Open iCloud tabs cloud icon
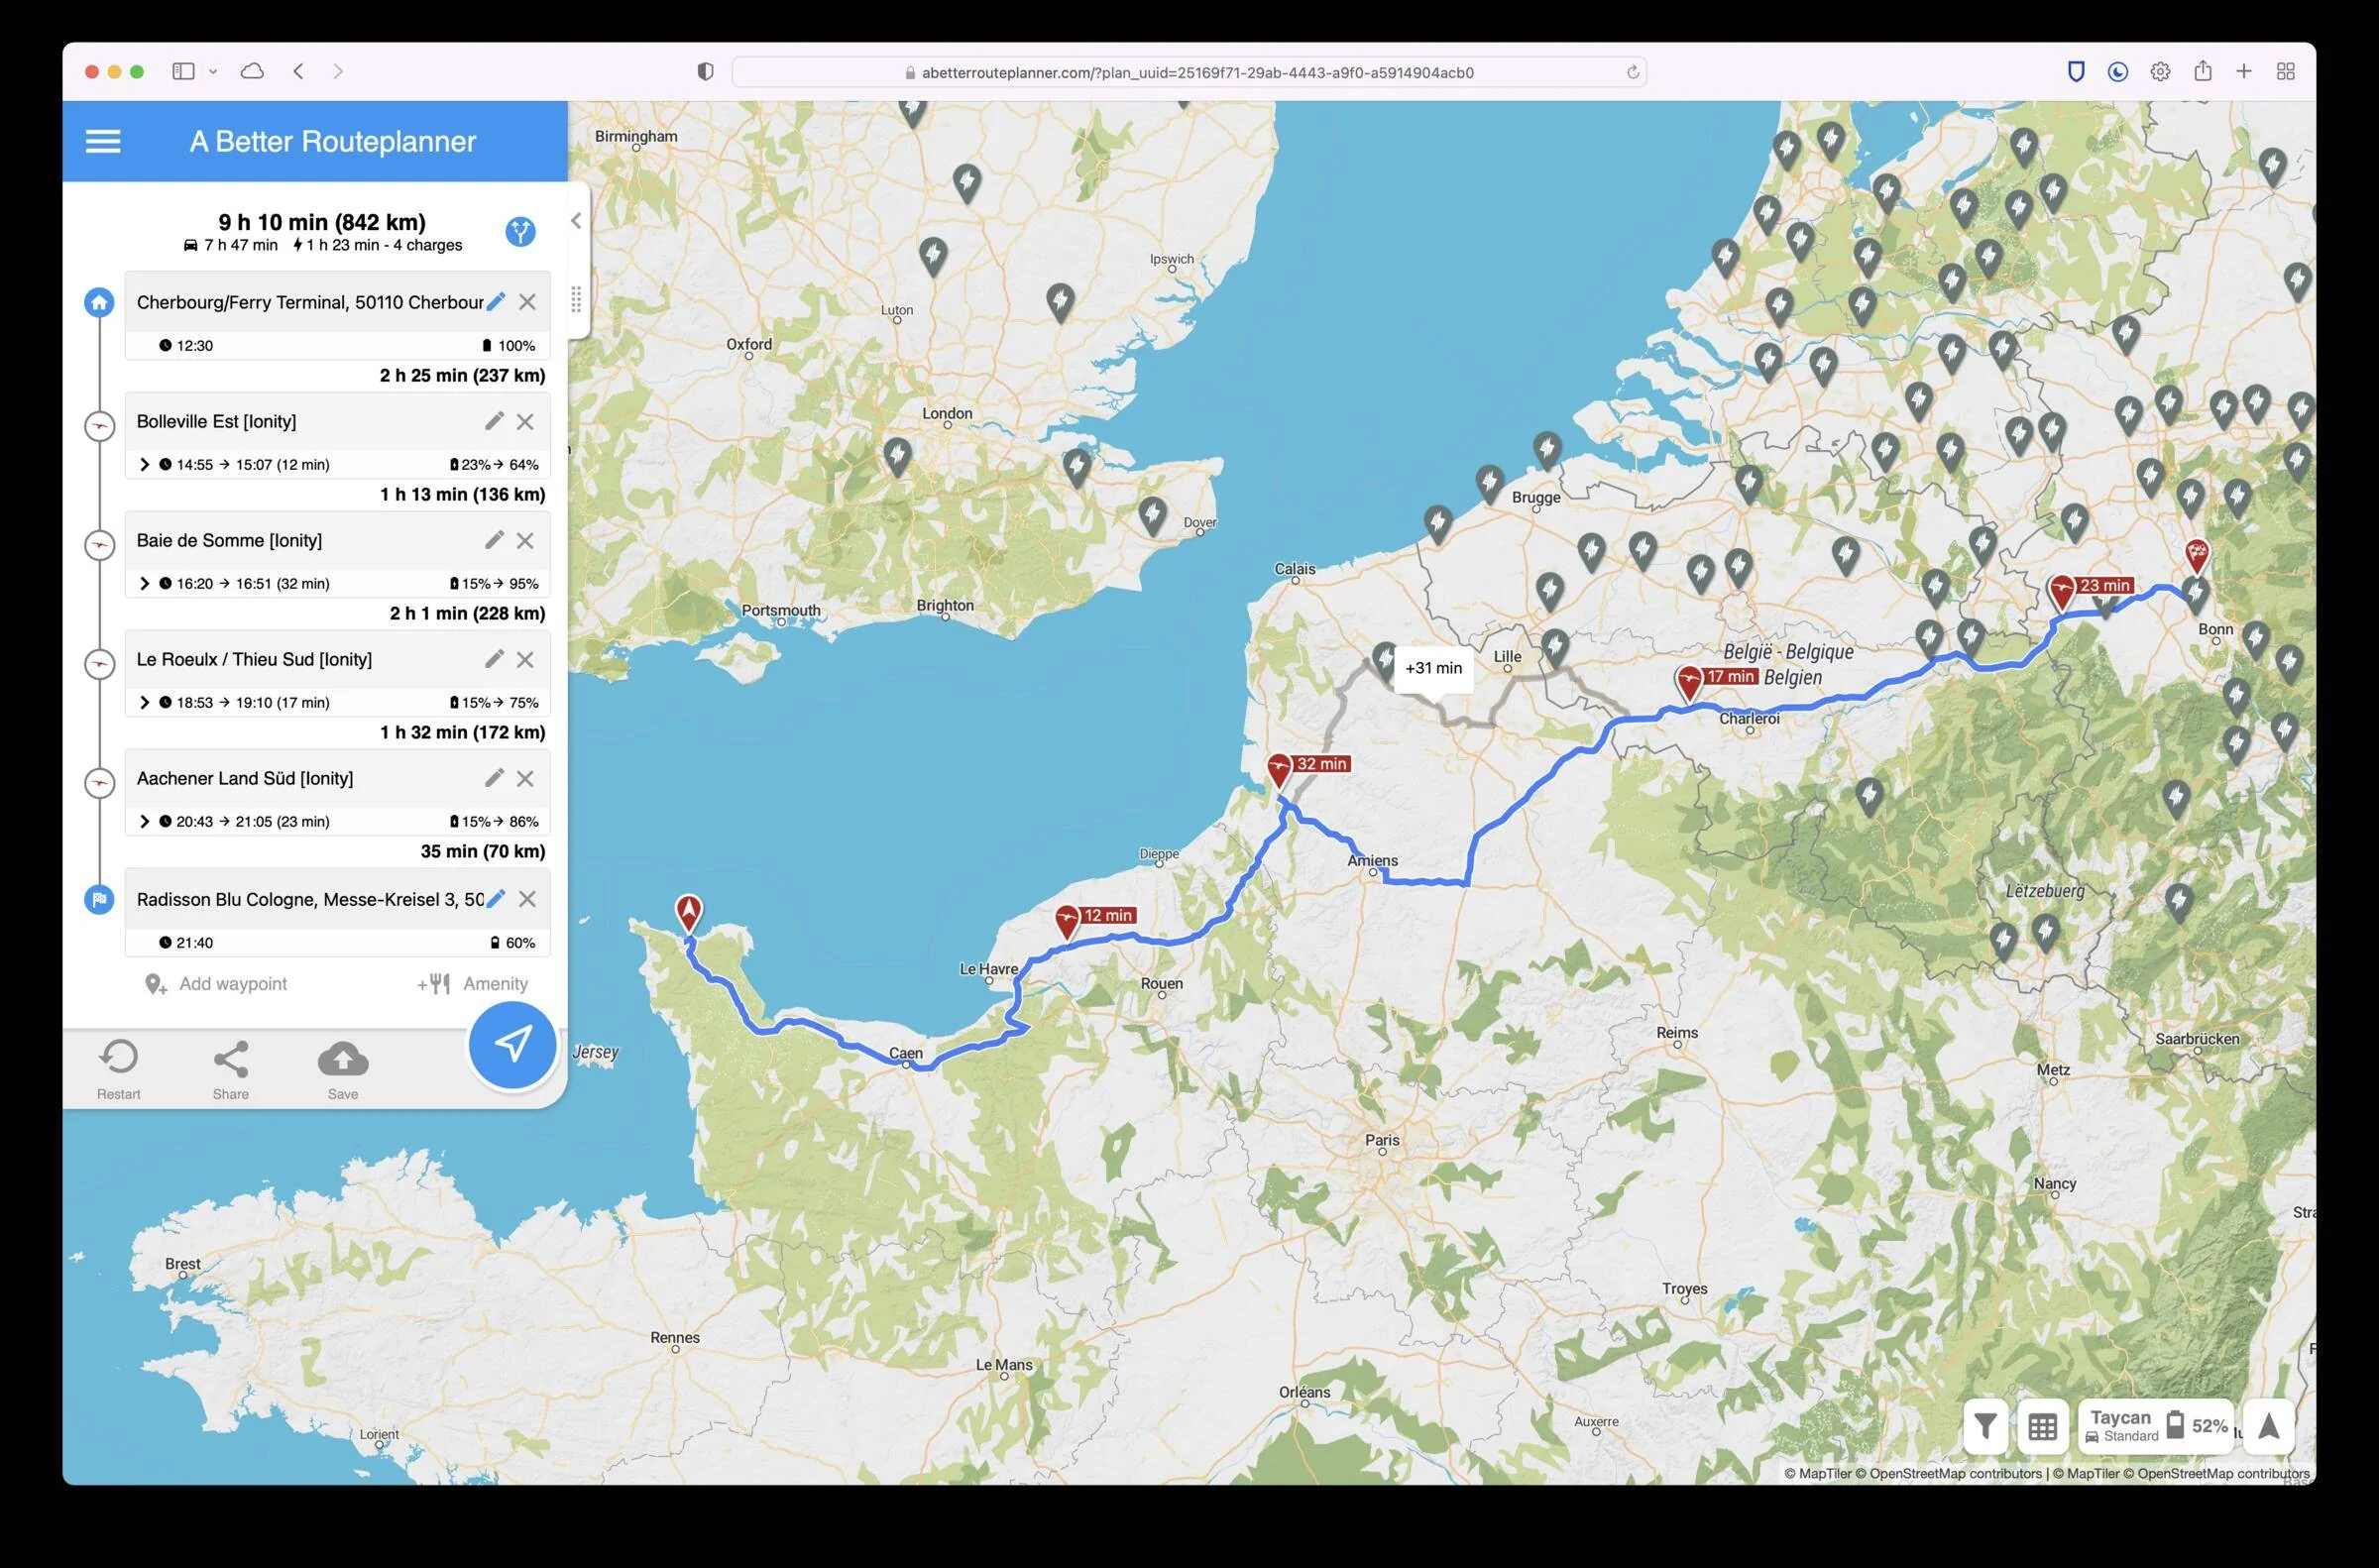2379x1568 pixels. pyautogui.click(x=252, y=71)
